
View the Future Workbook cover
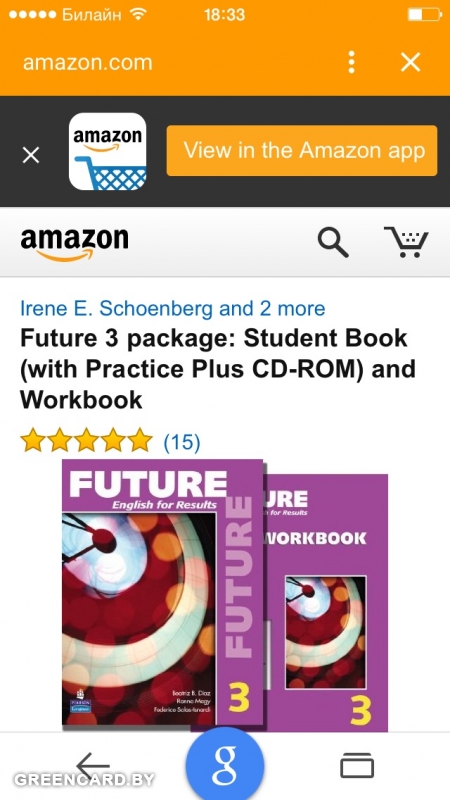pos(326,602)
